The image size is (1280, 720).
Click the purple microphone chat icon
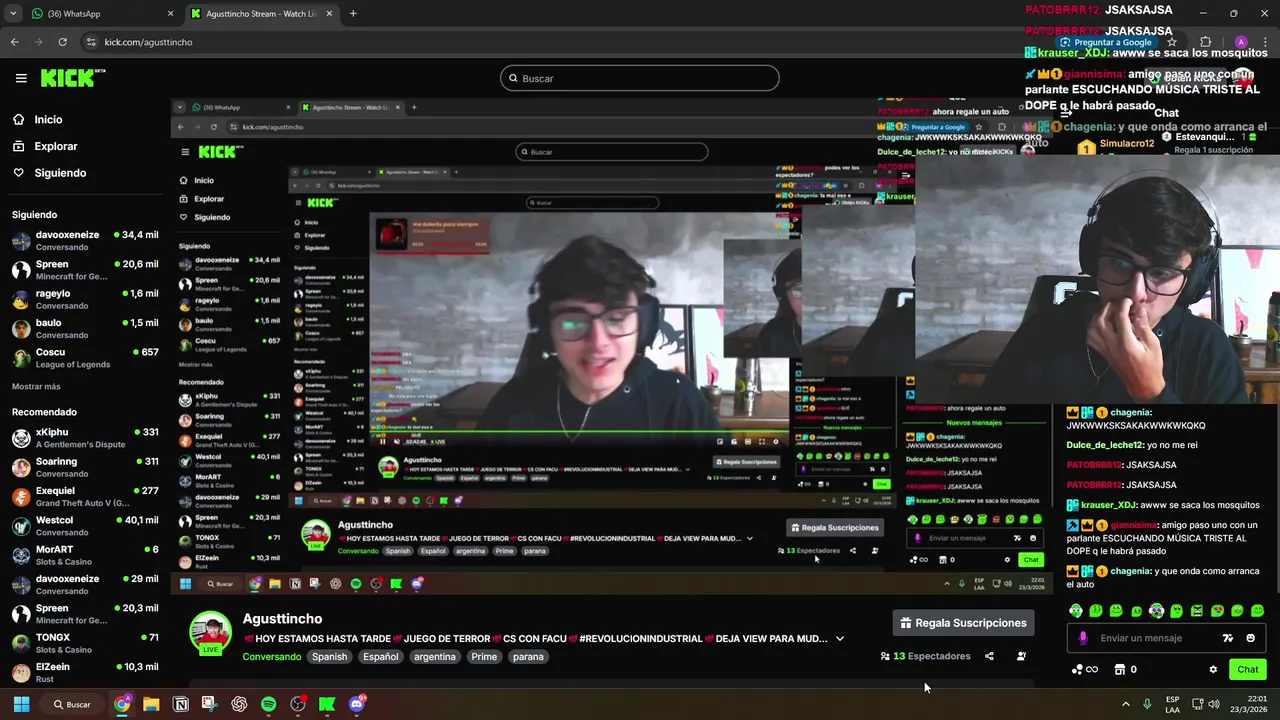point(1083,638)
